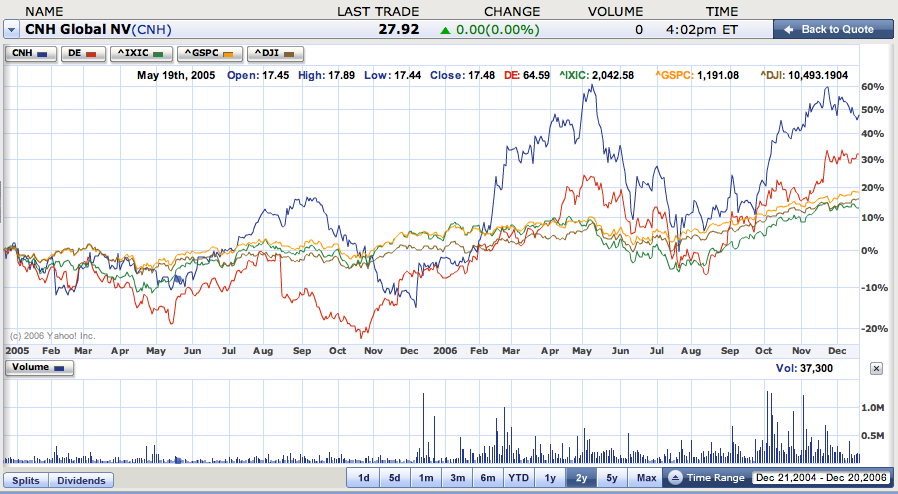Image resolution: width=898 pixels, height=494 pixels.
Task: Click the blue color swatch in CNH button
Action: [42, 54]
